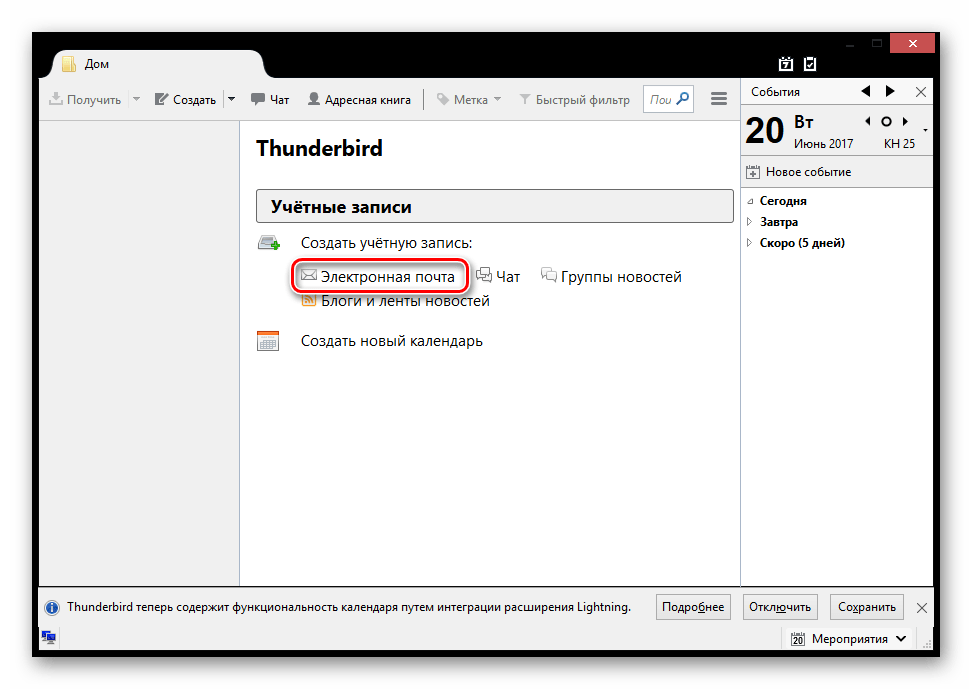Click the online status icon in status bar

[x=48, y=637]
